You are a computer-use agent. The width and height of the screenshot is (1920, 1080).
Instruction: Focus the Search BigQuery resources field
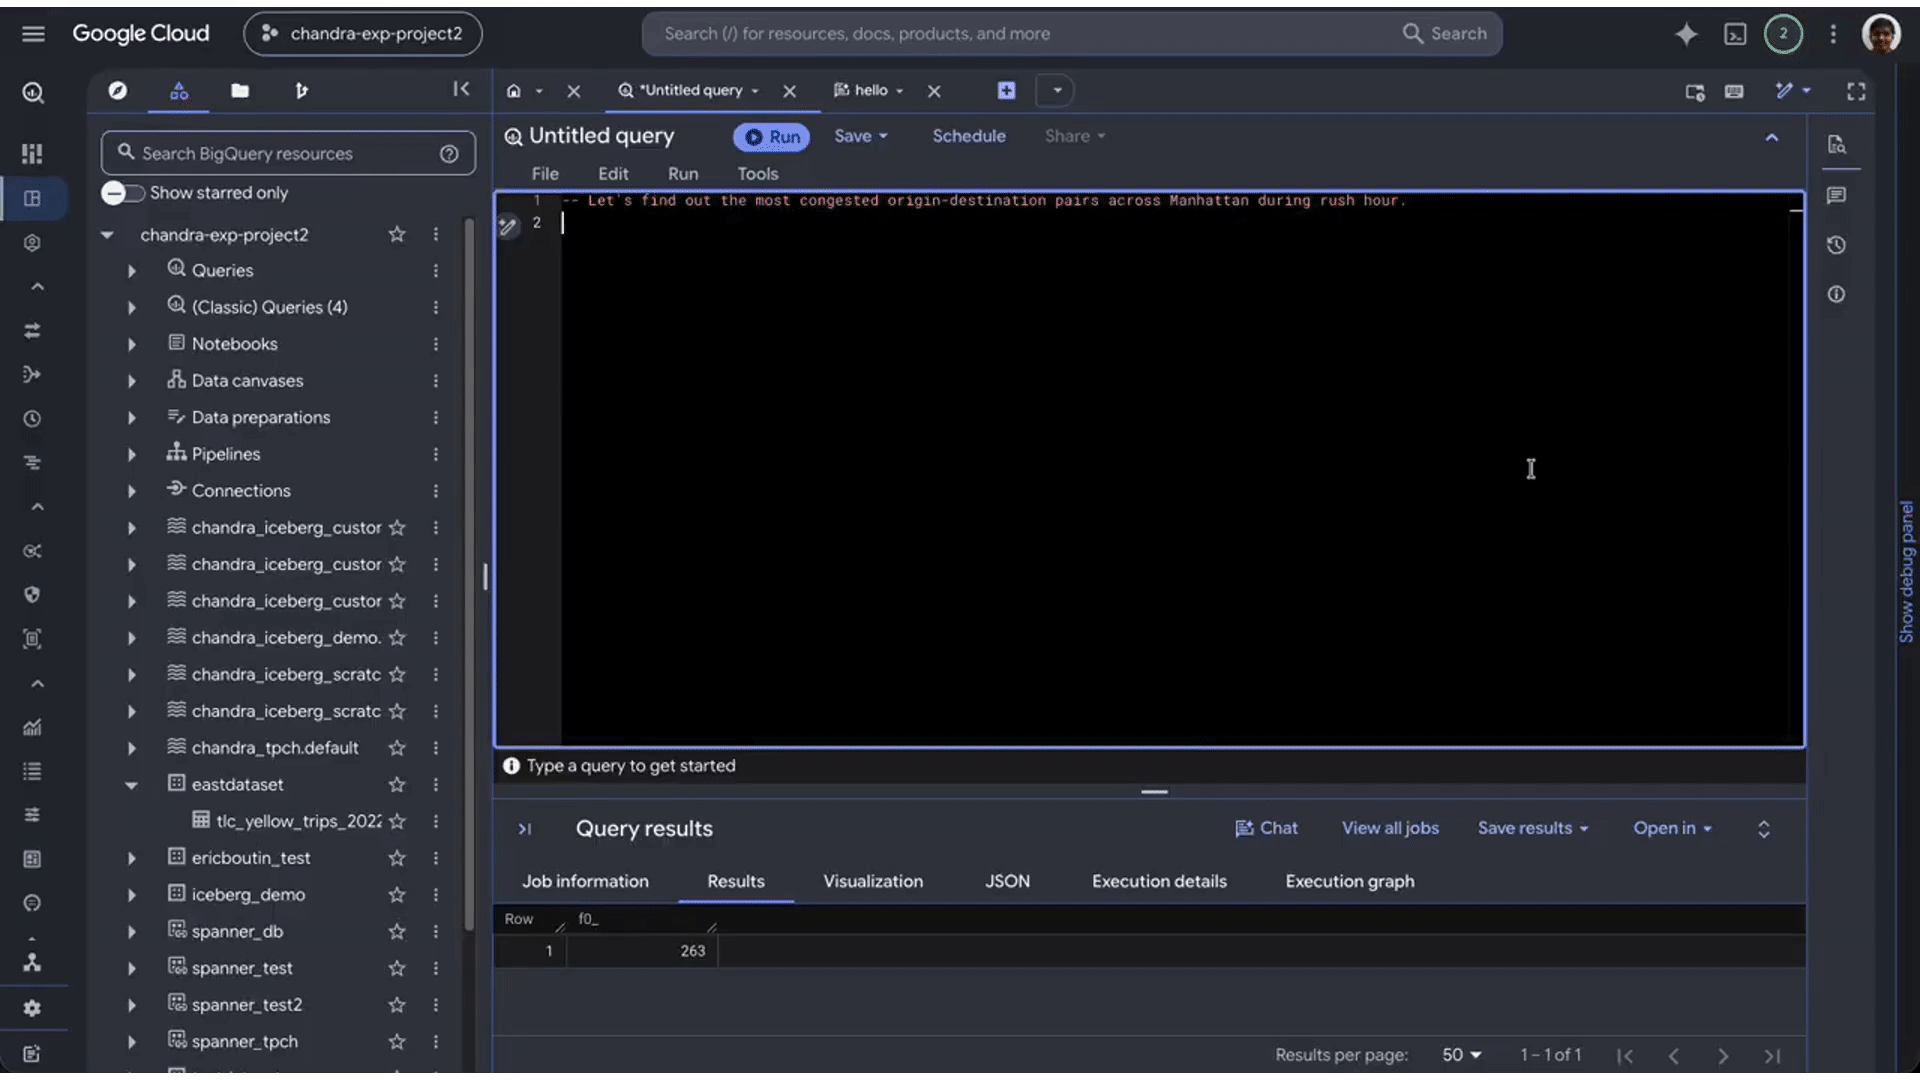288,154
